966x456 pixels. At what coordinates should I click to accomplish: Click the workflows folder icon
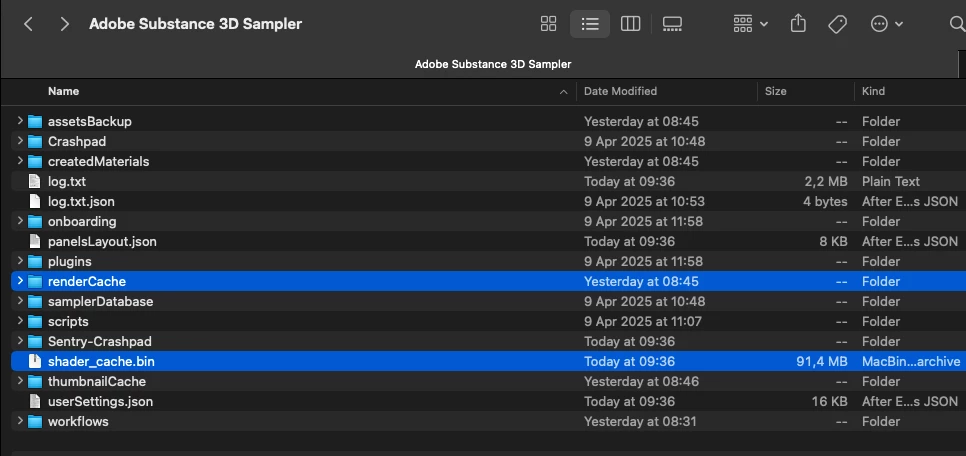point(35,421)
